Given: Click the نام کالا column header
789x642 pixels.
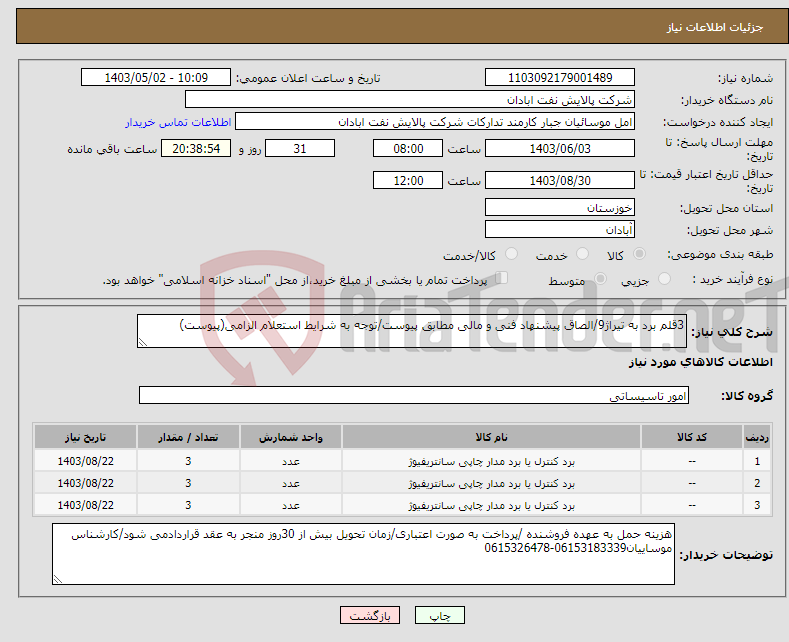Looking at the screenshot, I should pyautogui.click(x=491, y=437).
